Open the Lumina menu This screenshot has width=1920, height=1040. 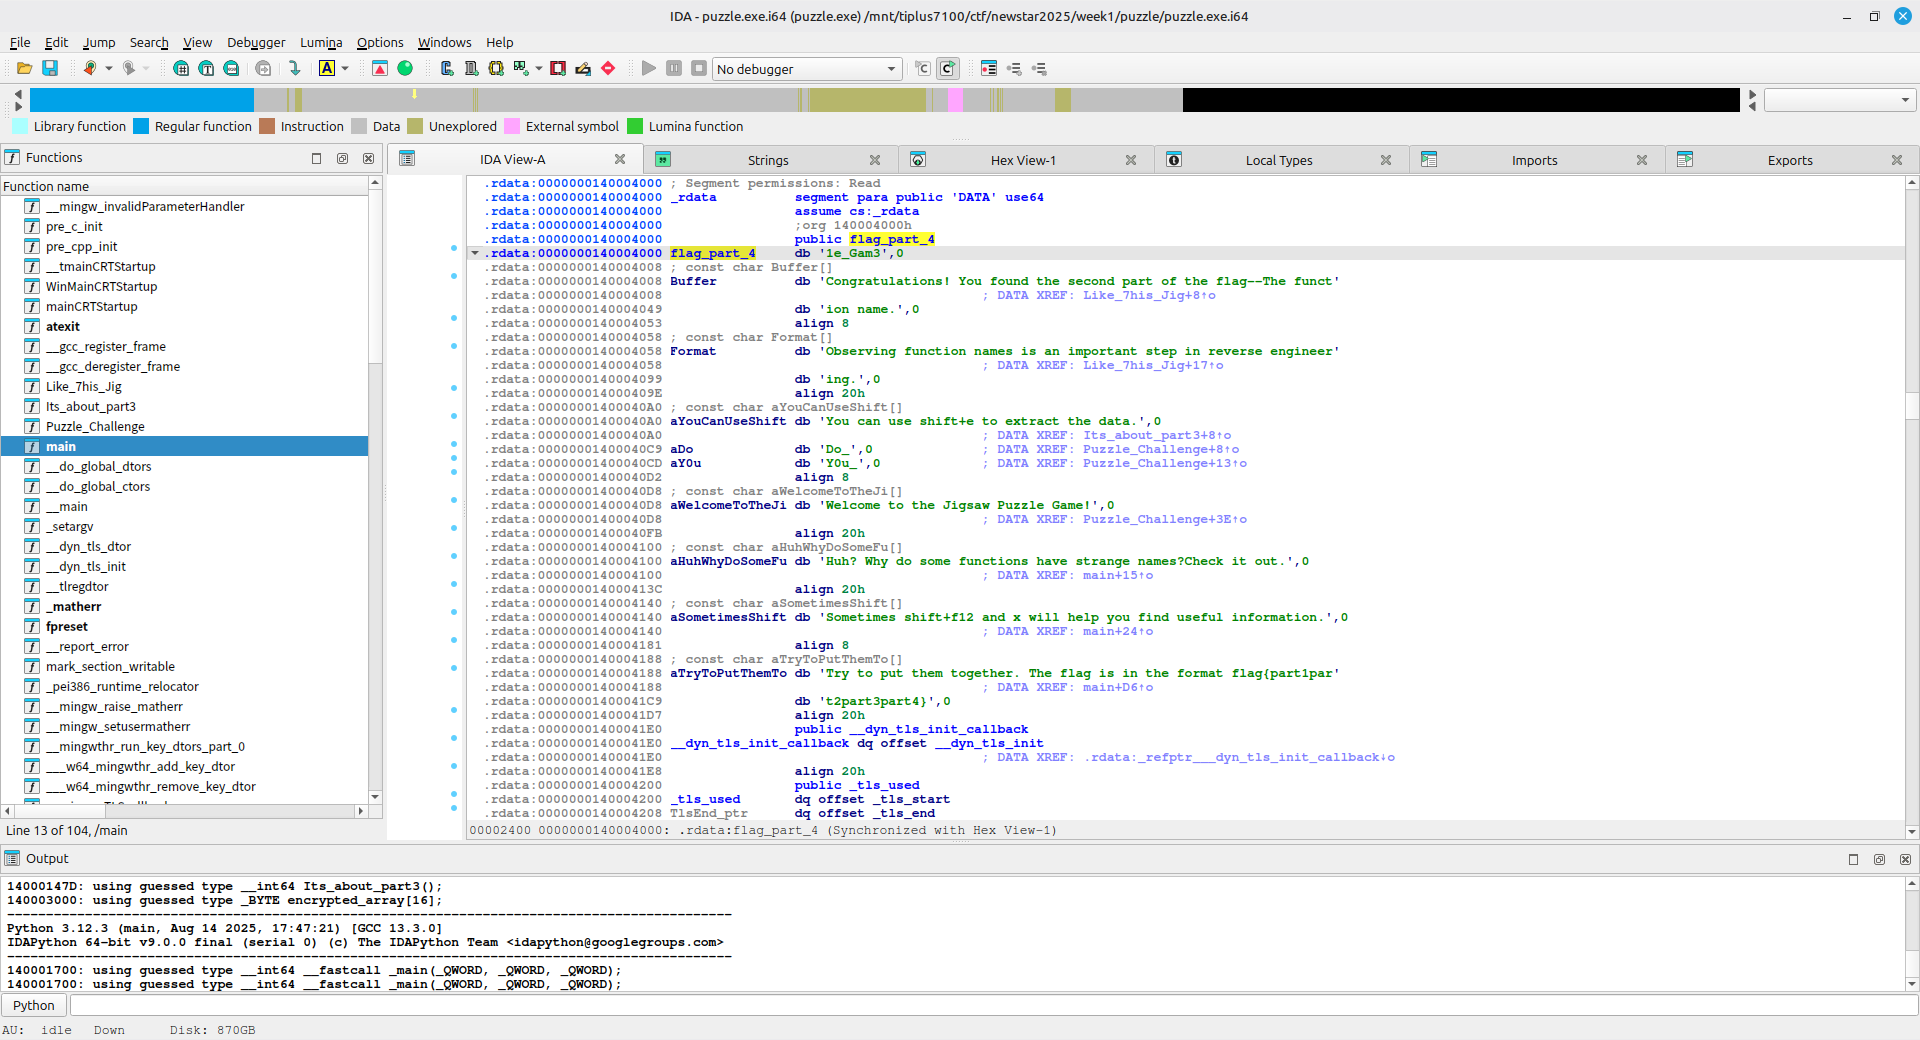click(321, 42)
